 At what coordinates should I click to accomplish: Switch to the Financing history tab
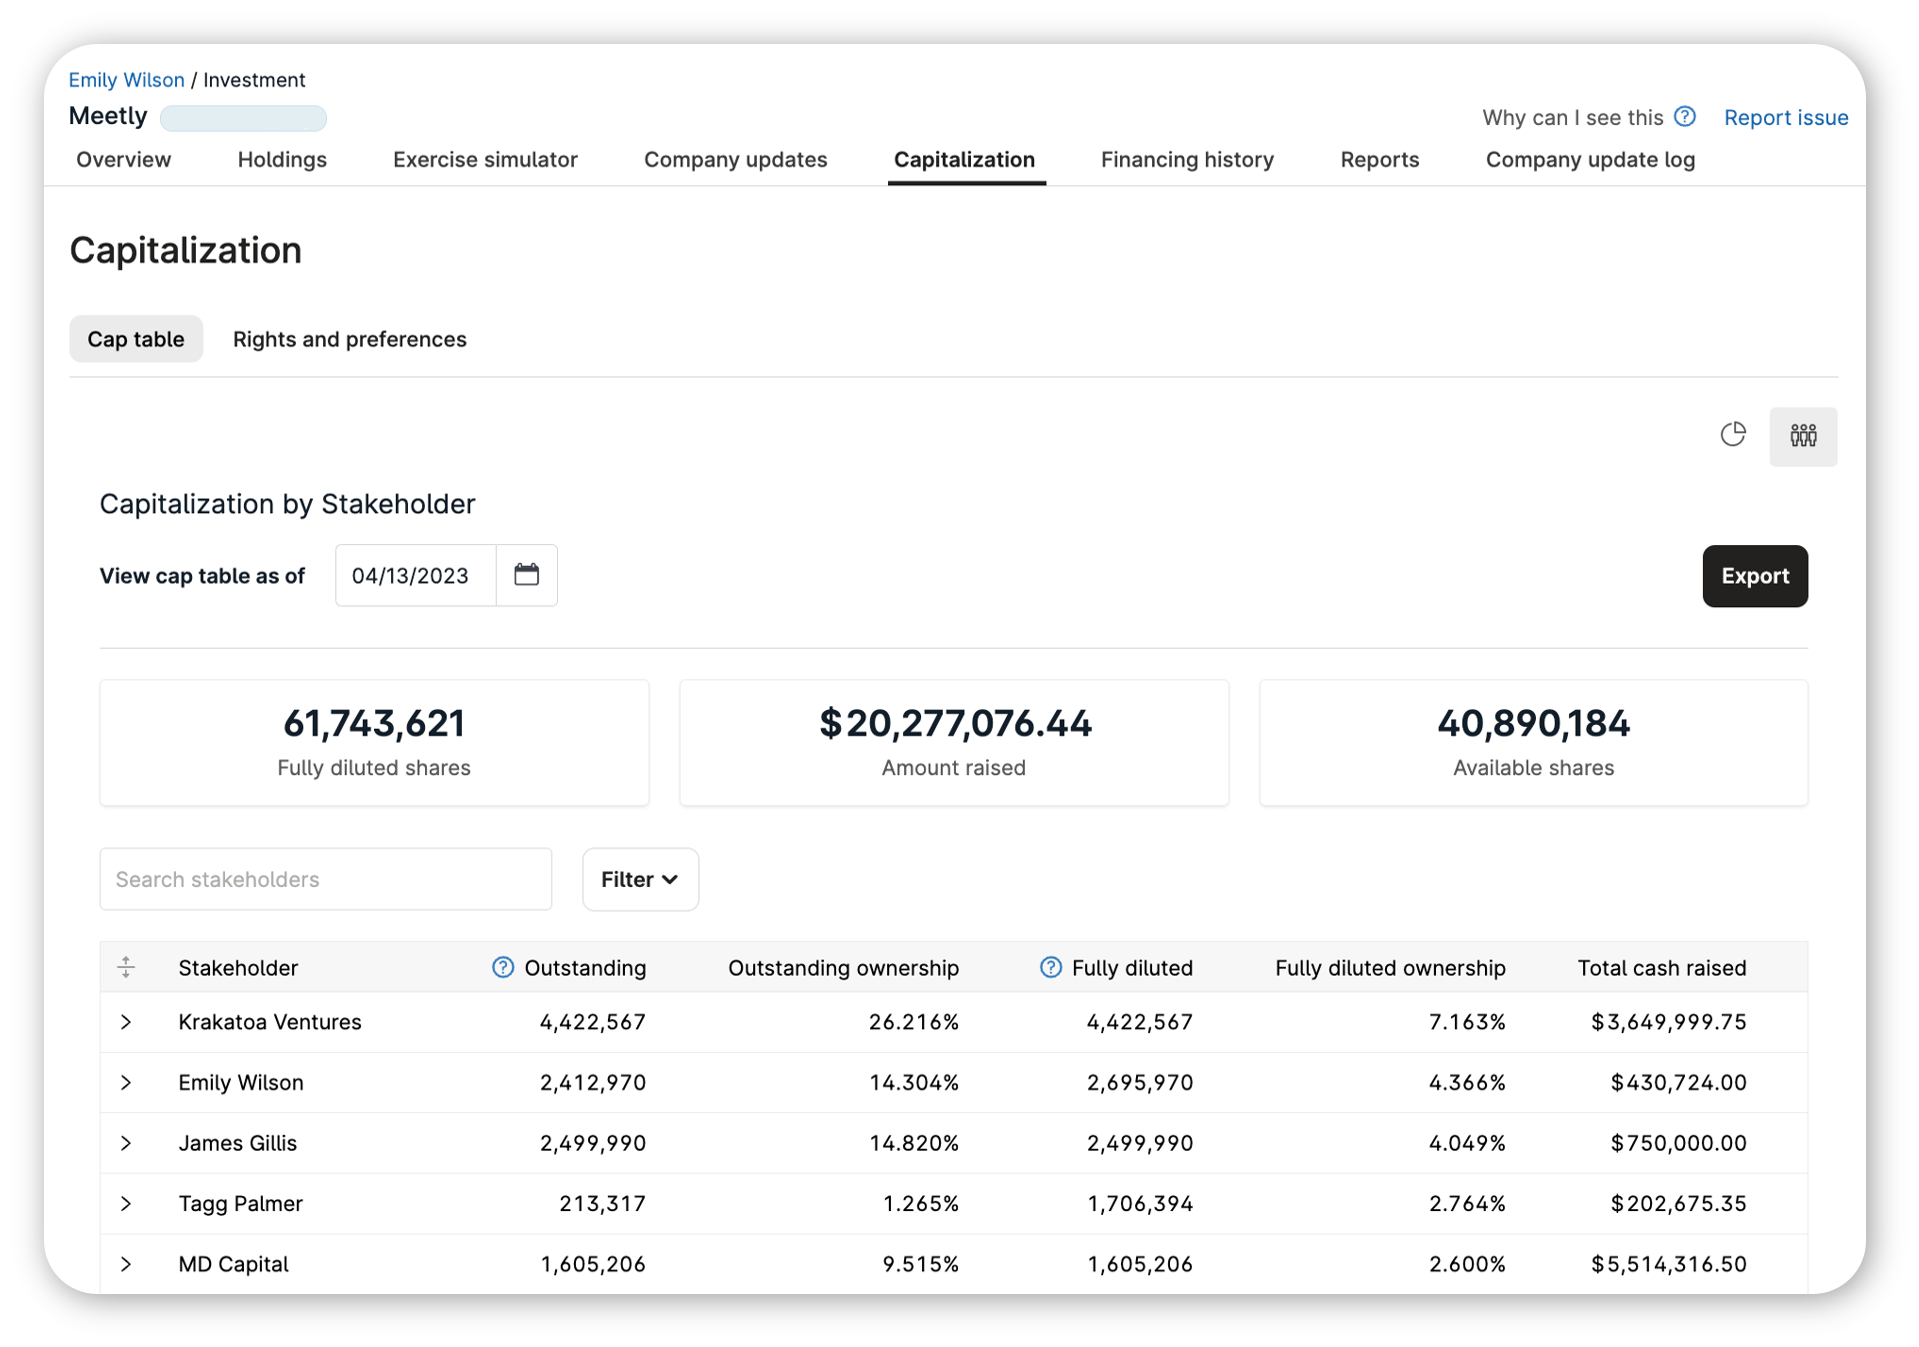tap(1187, 160)
